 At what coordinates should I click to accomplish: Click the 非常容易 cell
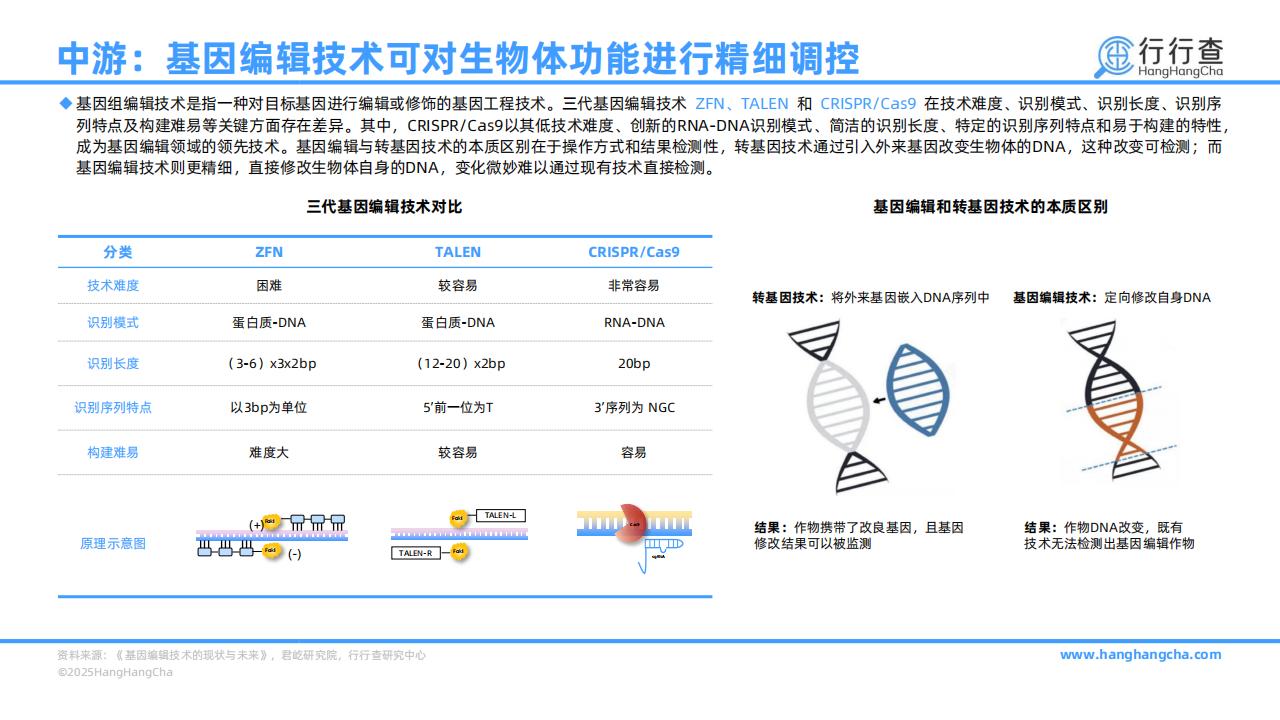coord(634,285)
